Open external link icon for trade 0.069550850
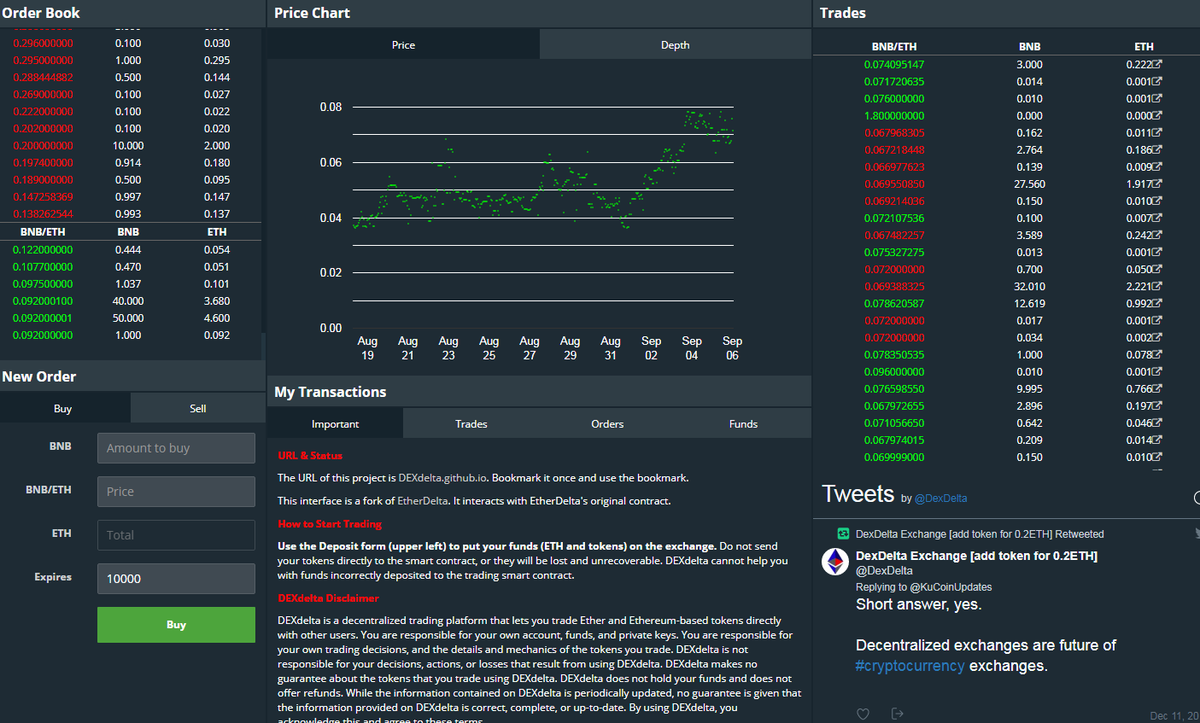 click(1158, 184)
